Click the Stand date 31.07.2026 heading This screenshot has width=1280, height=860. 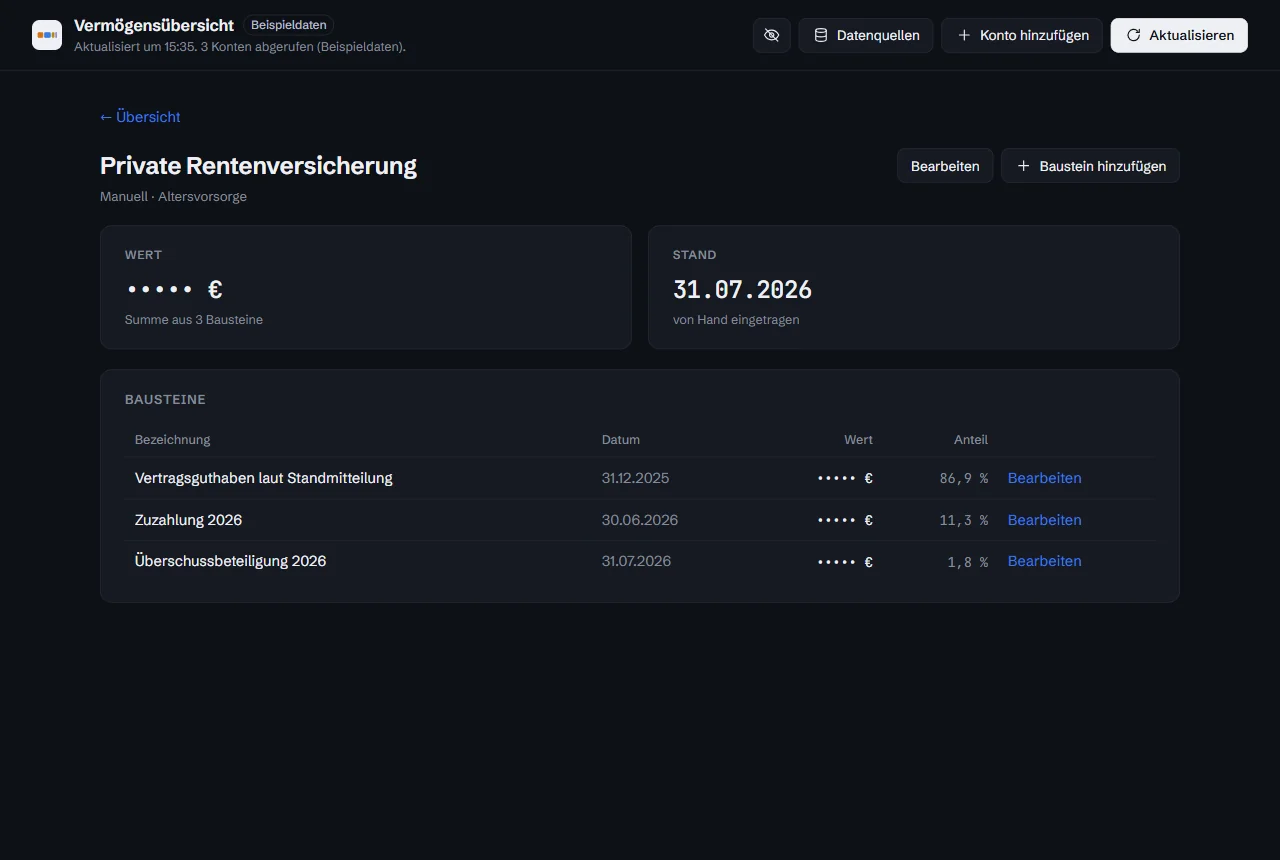(742, 290)
